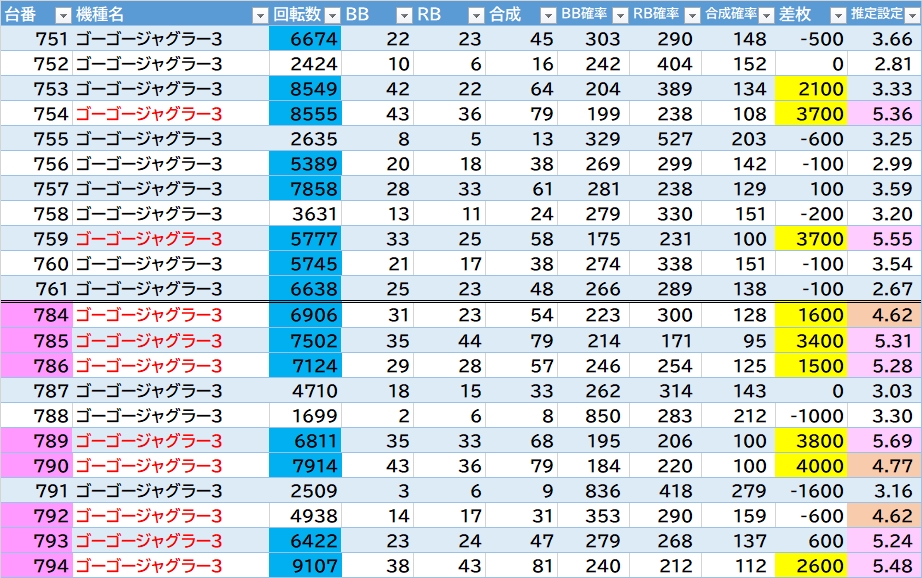Select spin count cell 6674

(x=305, y=39)
